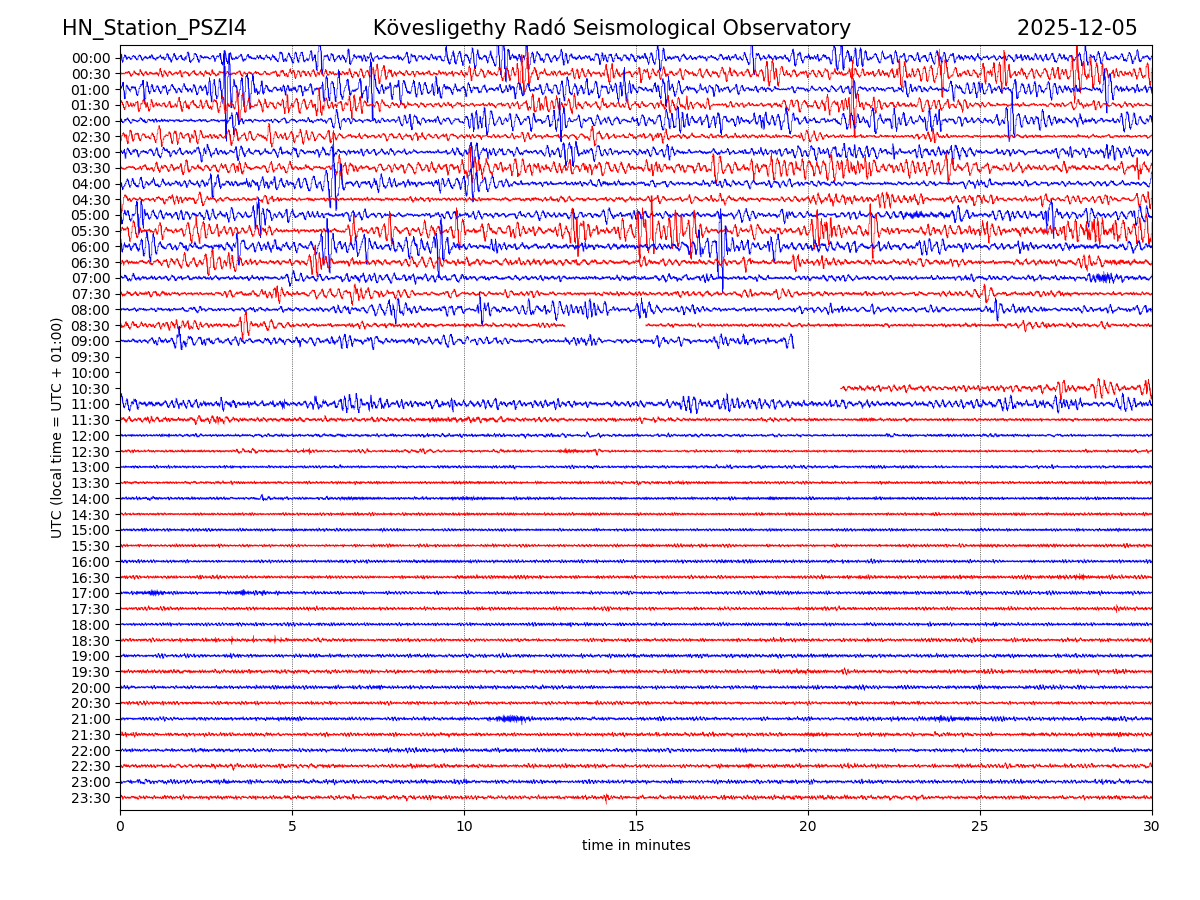Click the 15 minute tick on x-axis

pyautogui.click(x=636, y=826)
